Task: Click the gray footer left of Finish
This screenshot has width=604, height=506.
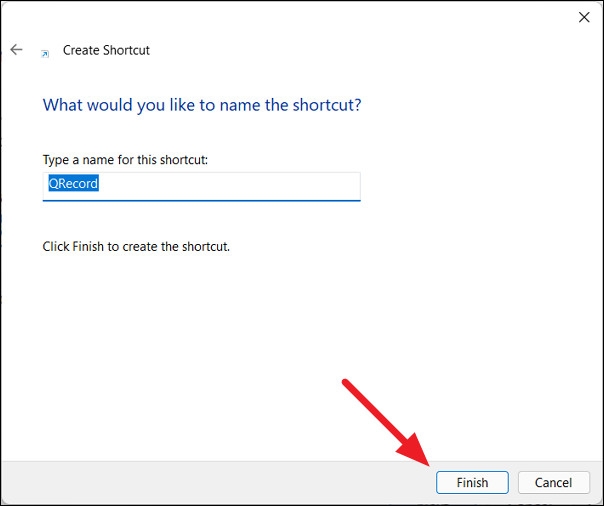Action: click(x=200, y=482)
